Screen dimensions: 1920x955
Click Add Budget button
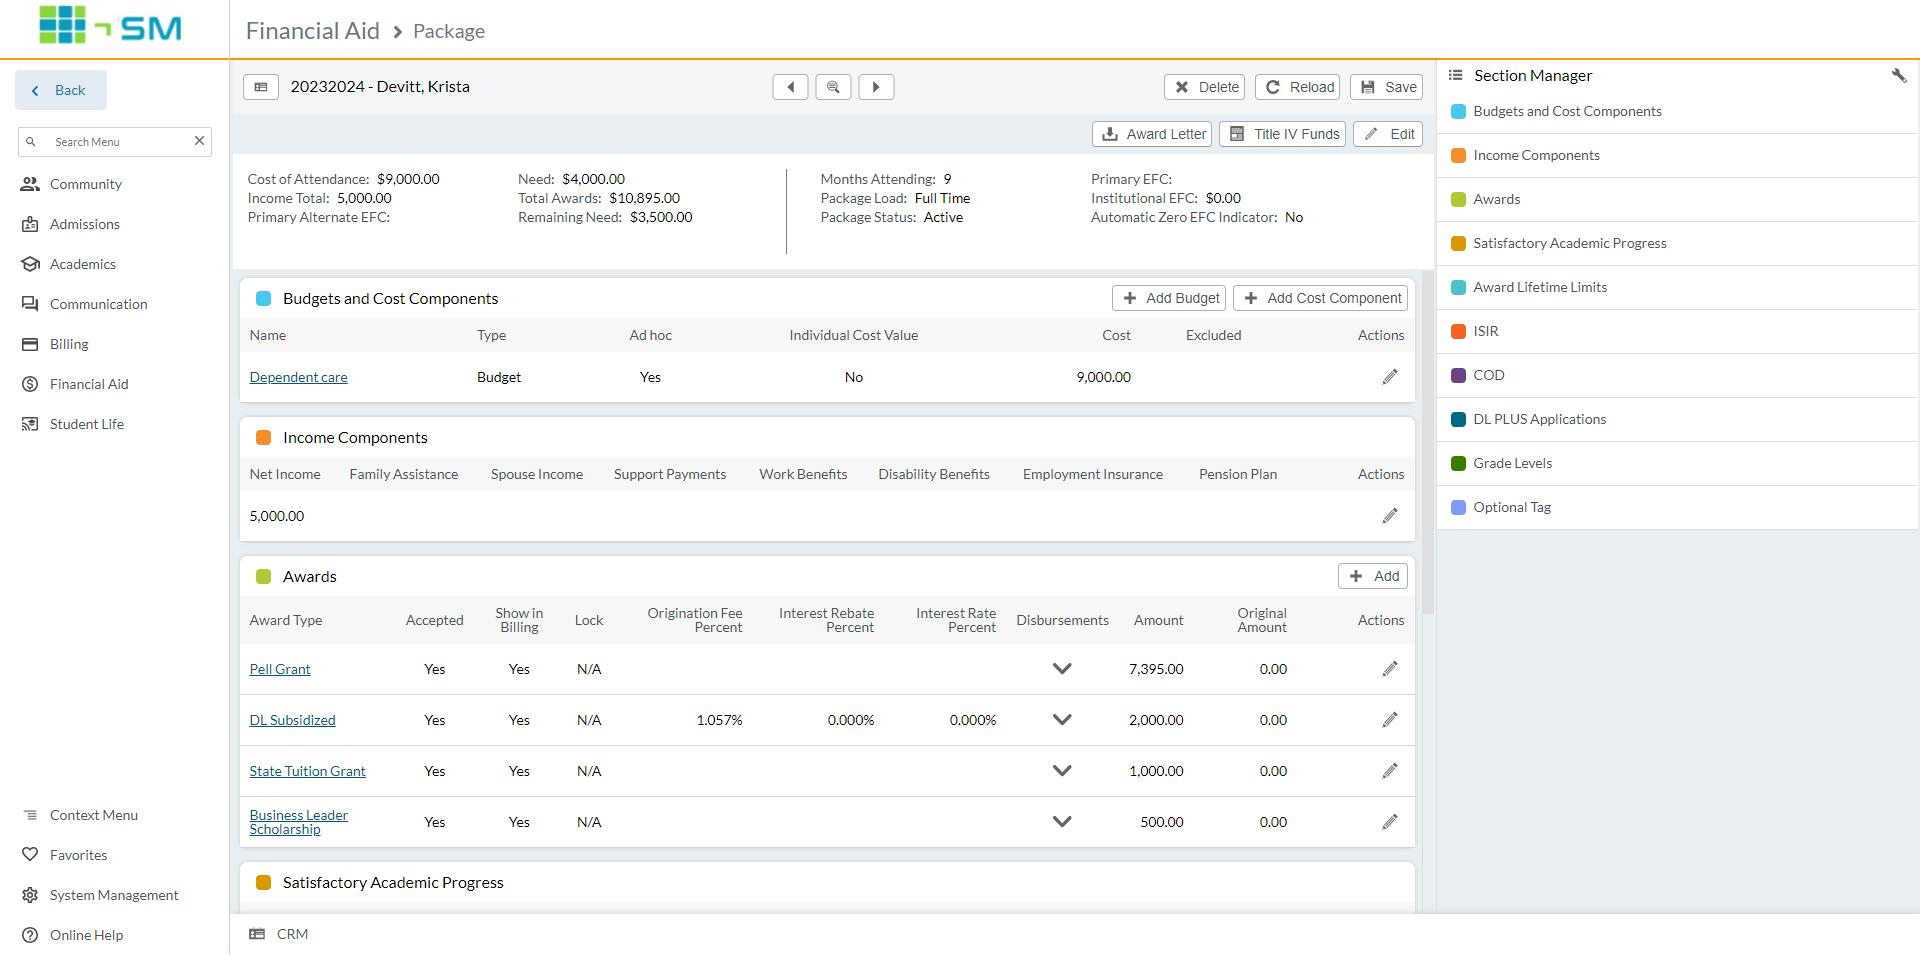(1170, 298)
